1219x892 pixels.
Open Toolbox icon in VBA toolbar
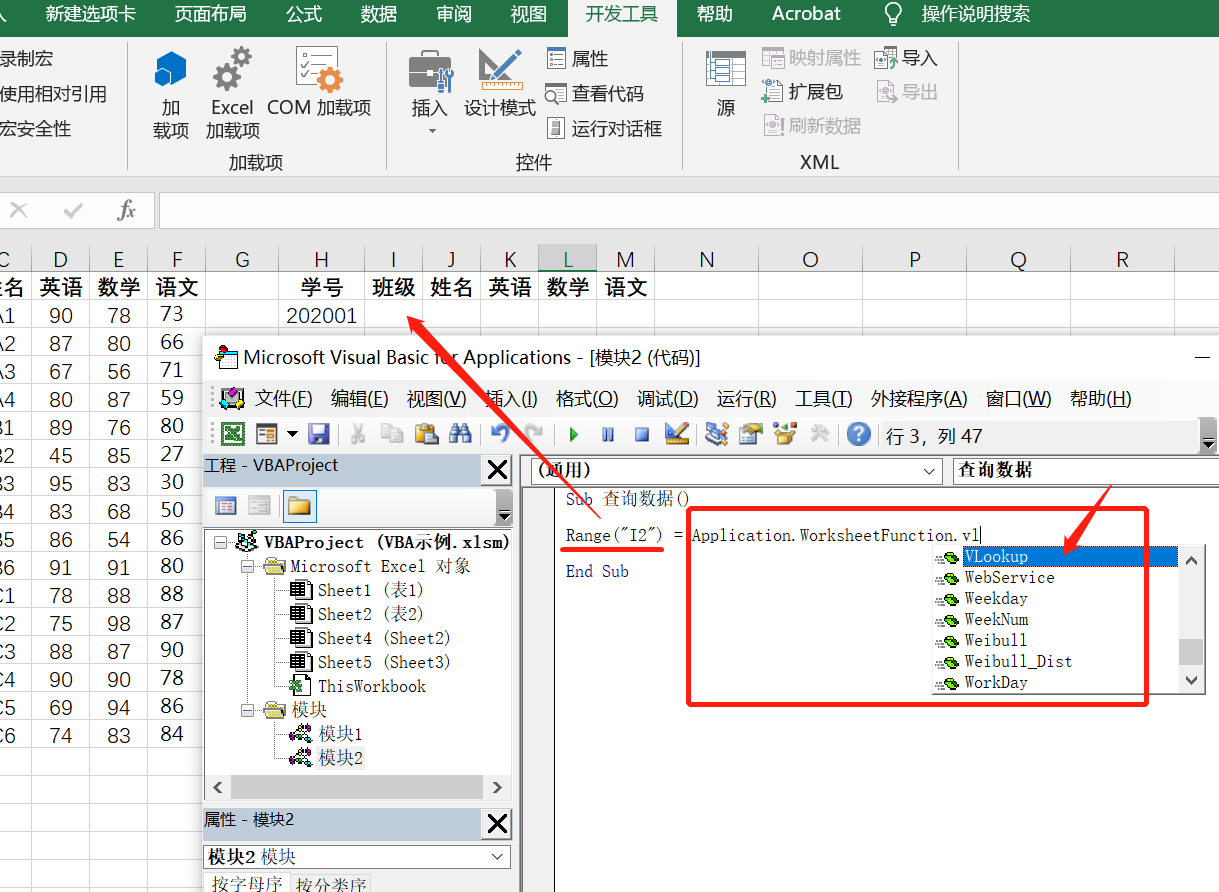(820, 434)
